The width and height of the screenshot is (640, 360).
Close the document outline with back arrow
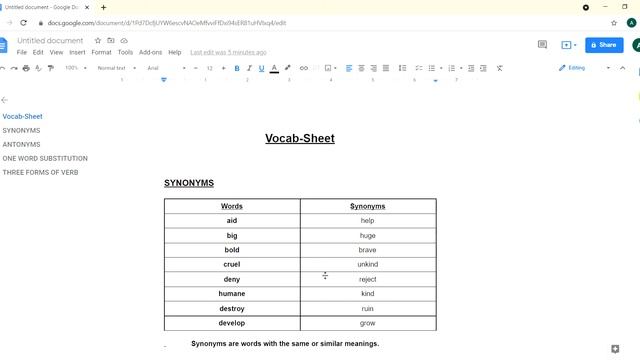[x=4, y=100]
